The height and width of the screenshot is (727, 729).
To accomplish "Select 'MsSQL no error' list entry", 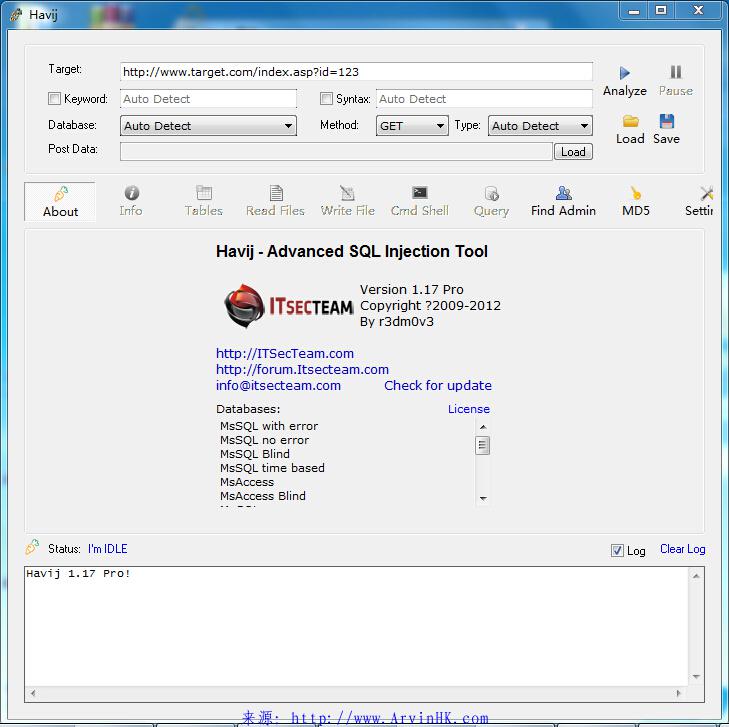I will 265,440.
